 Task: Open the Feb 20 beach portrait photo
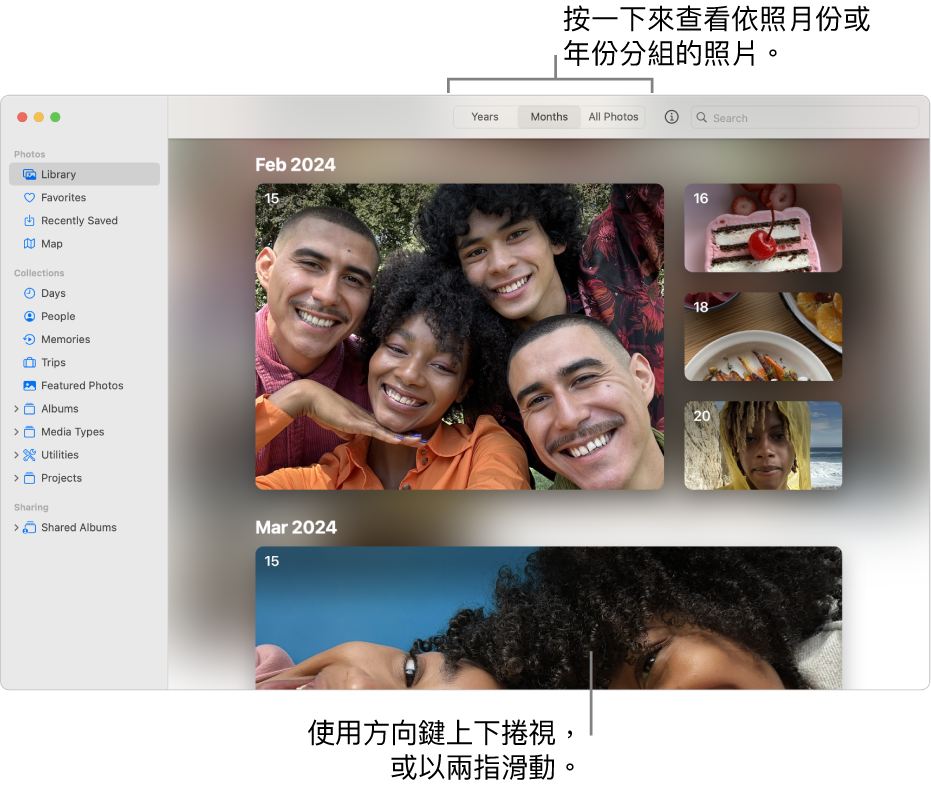pos(763,445)
